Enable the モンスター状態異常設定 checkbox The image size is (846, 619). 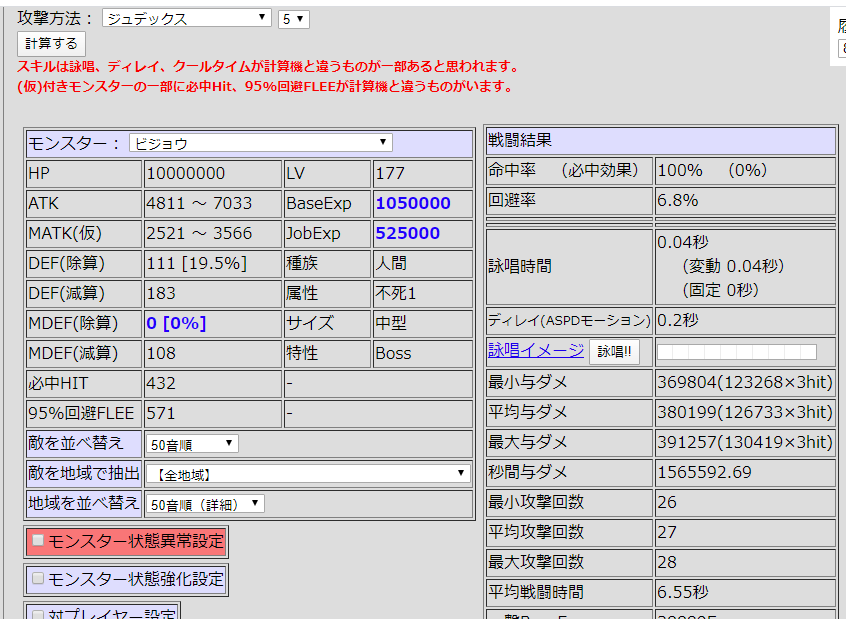click(38, 540)
